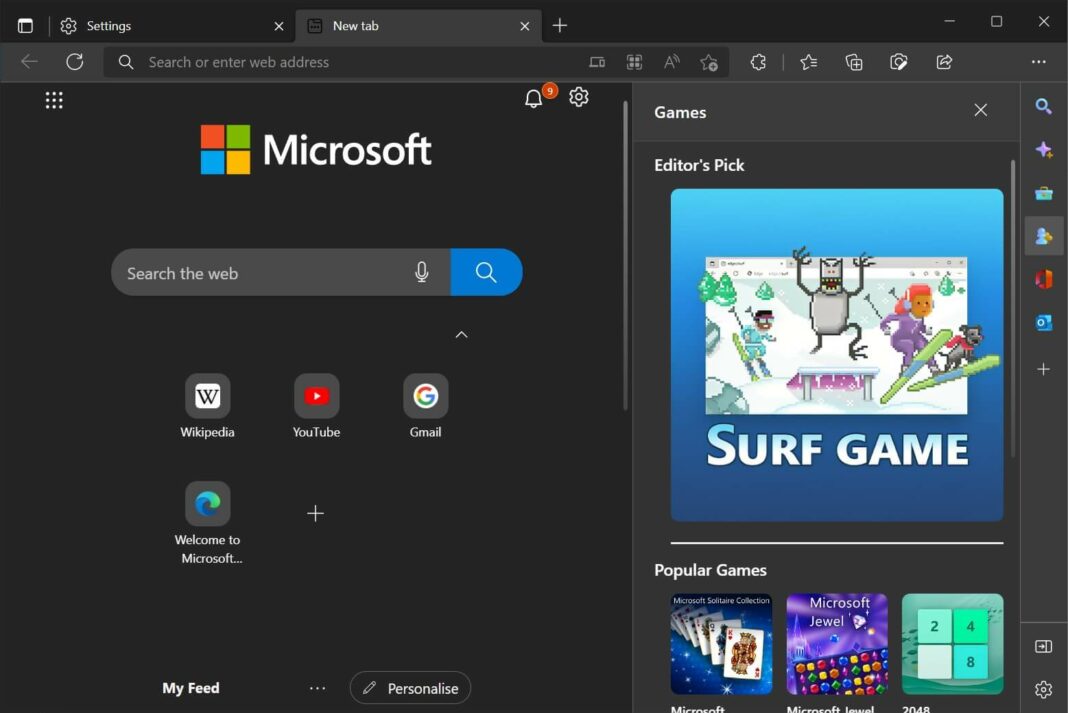Open the Favorites star menu
The image size is (1068, 713).
808,62
